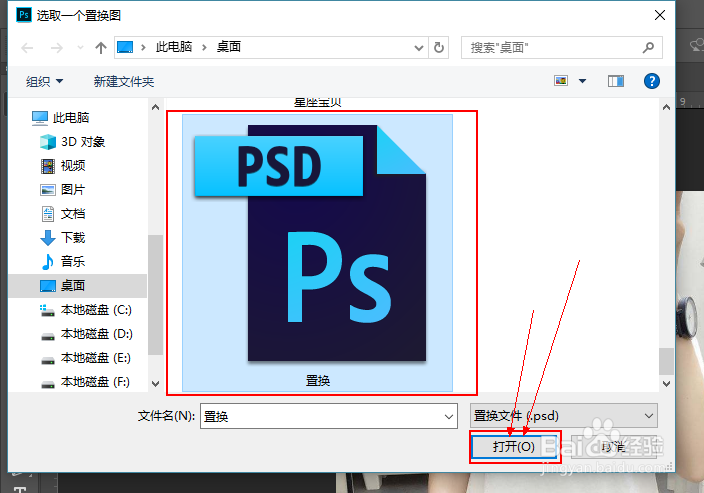Select Type tool in Photoshop toolbar behind
The image size is (704, 493).
(x=20, y=489)
